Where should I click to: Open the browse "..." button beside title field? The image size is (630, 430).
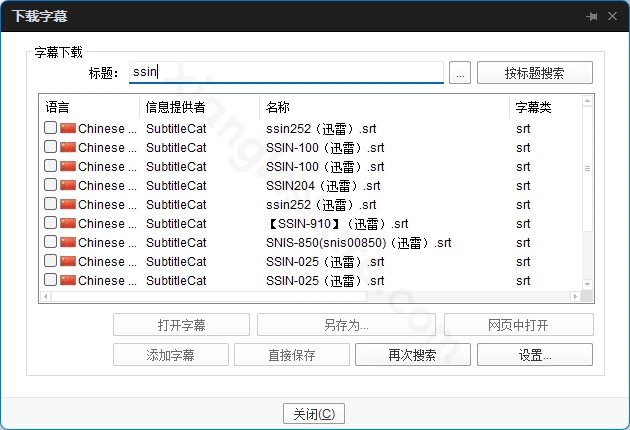coord(460,73)
